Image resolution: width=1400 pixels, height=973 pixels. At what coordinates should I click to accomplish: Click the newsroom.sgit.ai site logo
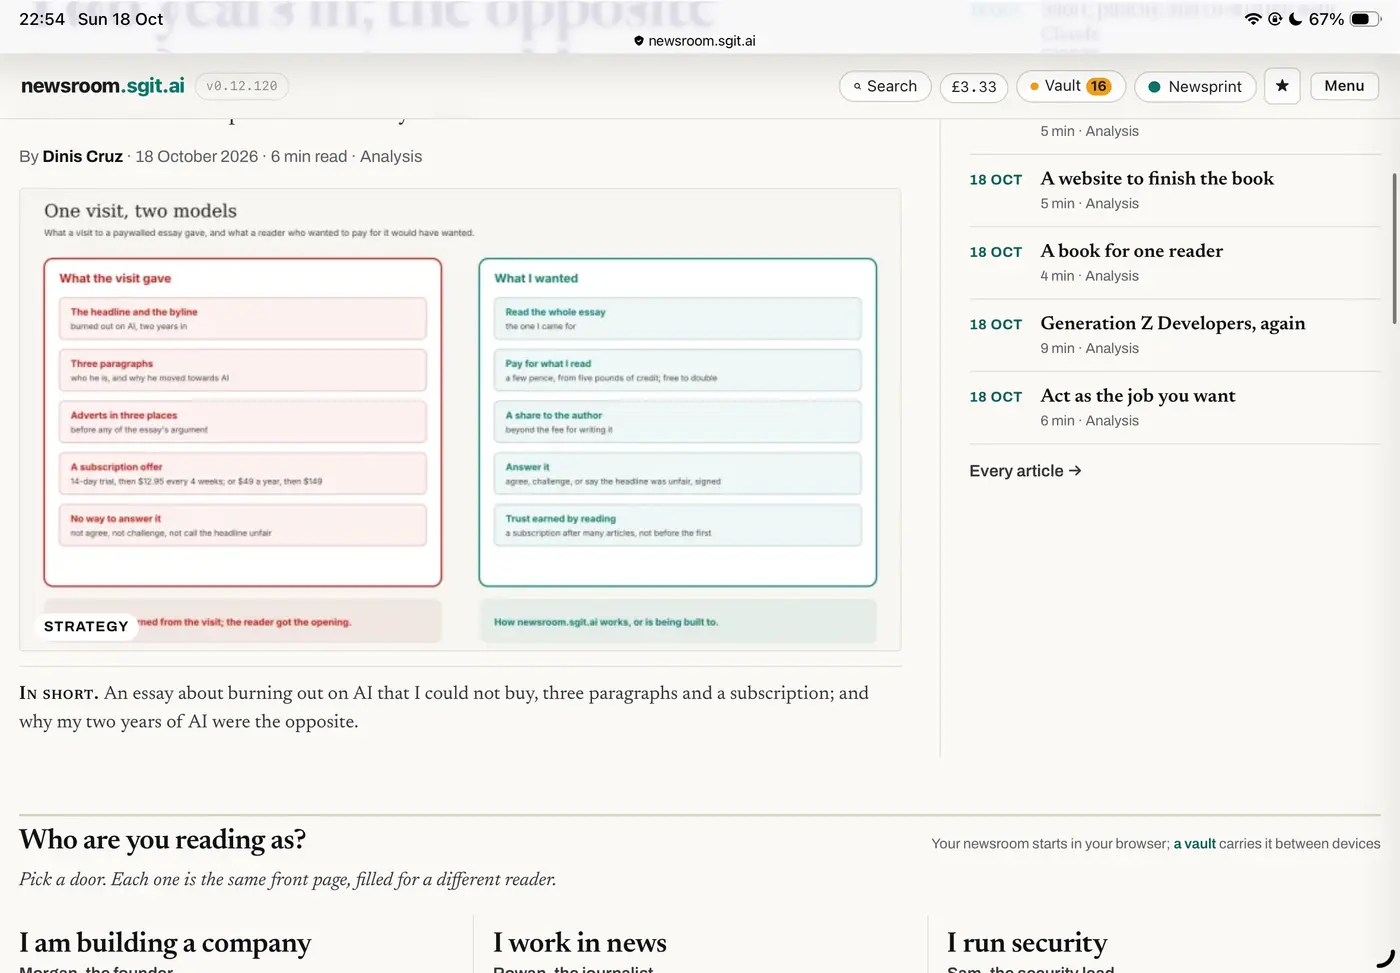coord(103,86)
